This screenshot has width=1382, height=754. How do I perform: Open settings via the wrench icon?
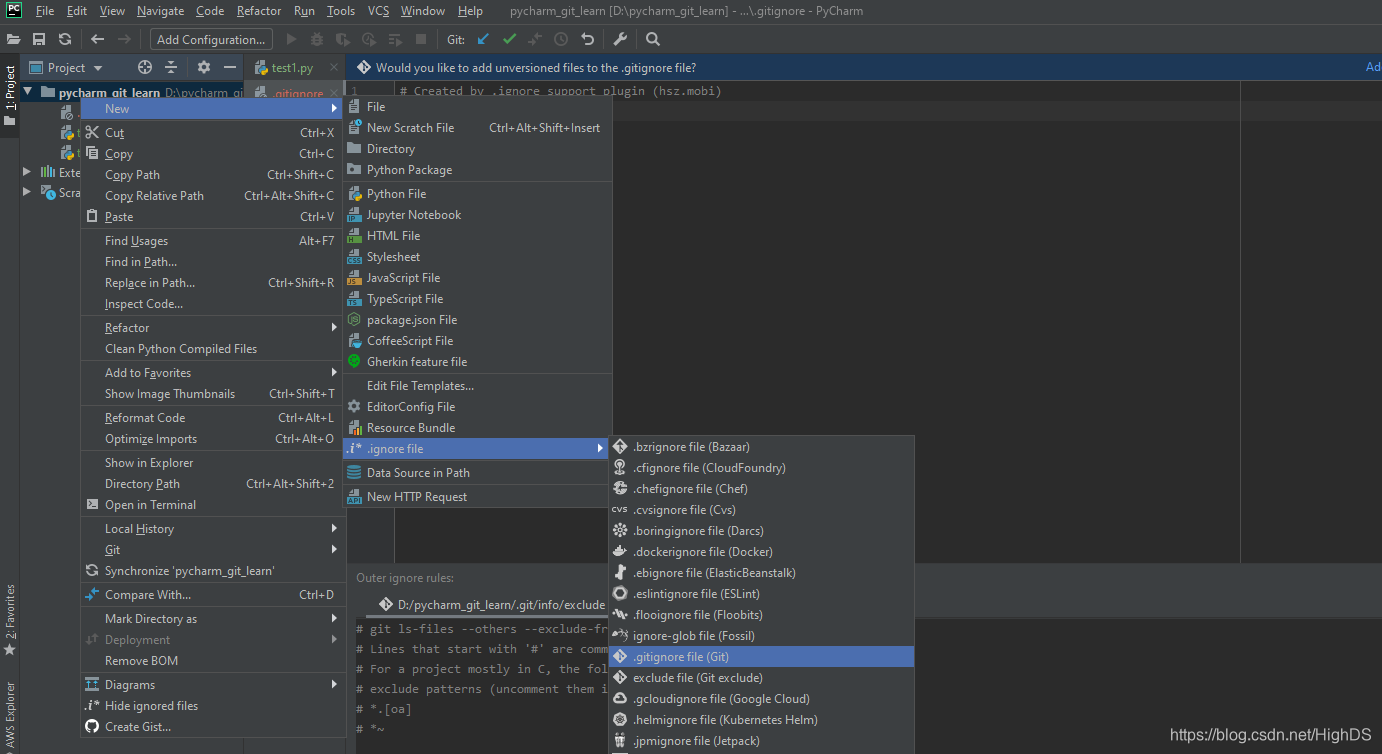tap(620, 39)
